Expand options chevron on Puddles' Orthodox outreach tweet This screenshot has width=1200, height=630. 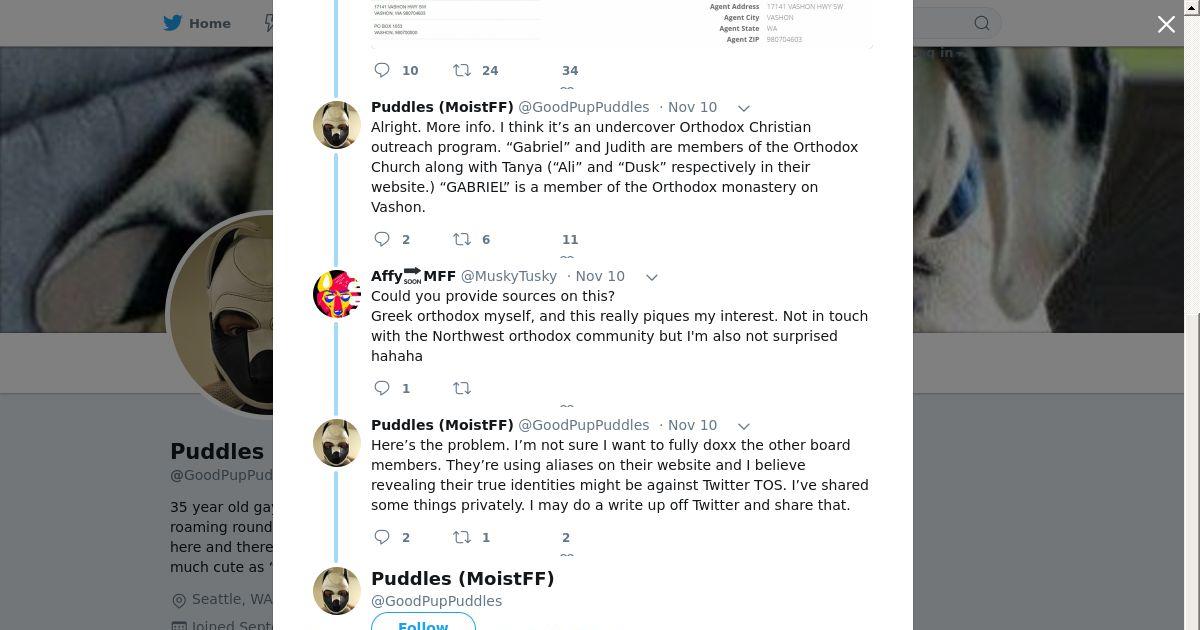click(743, 108)
